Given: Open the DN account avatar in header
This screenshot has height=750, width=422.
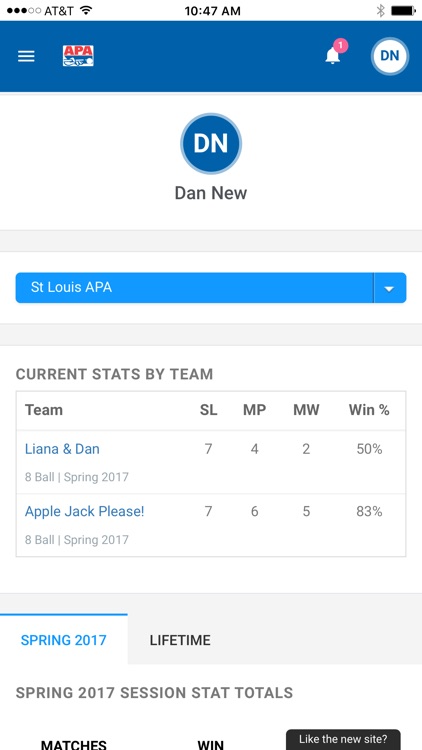Looking at the screenshot, I should (390, 56).
